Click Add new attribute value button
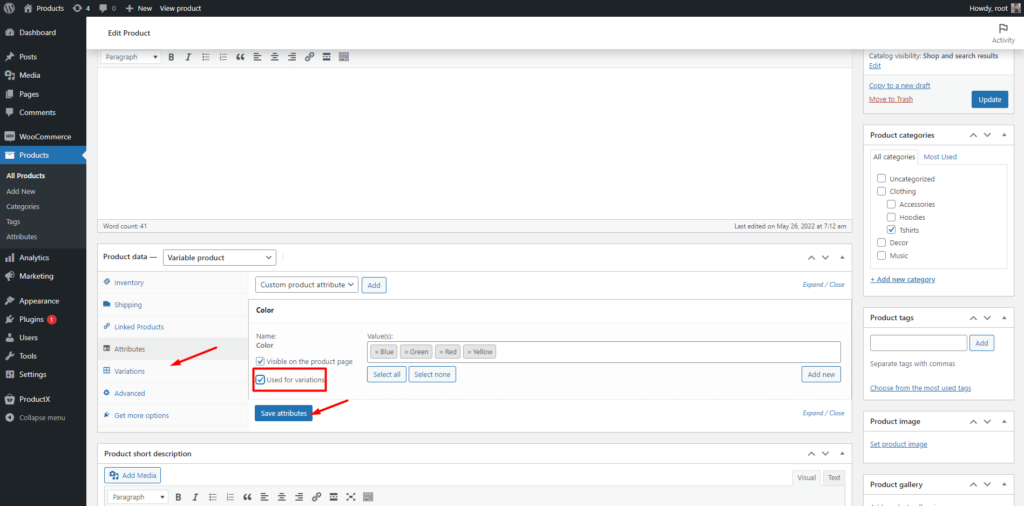Screen dimensions: 1024x506 [821, 375]
